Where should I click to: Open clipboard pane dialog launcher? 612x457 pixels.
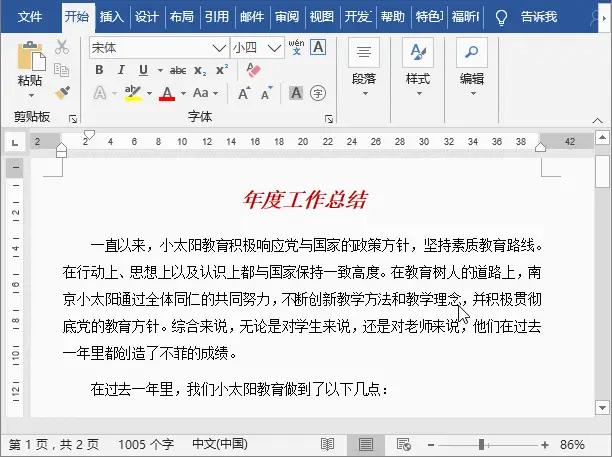(x=73, y=119)
